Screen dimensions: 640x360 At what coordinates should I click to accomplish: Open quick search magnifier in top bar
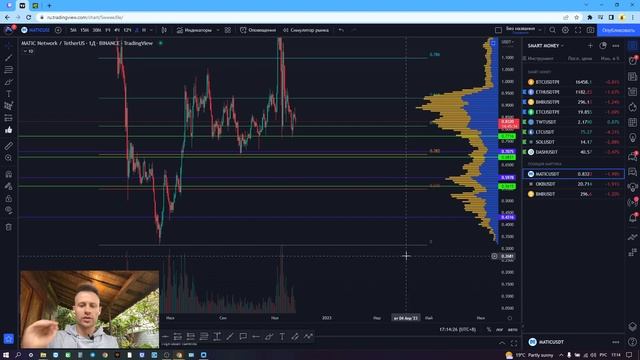[x=552, y=30]
